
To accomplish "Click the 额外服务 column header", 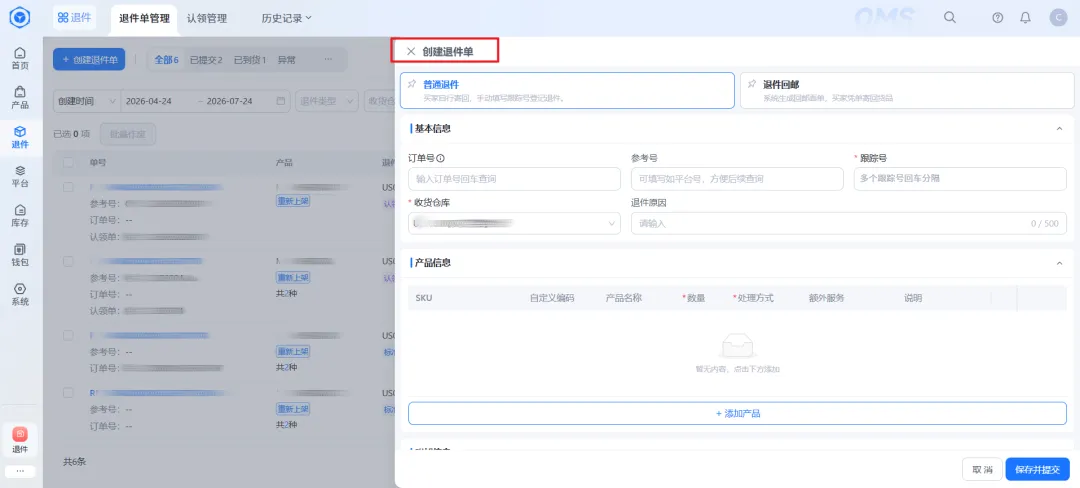I will pos(827,298).
